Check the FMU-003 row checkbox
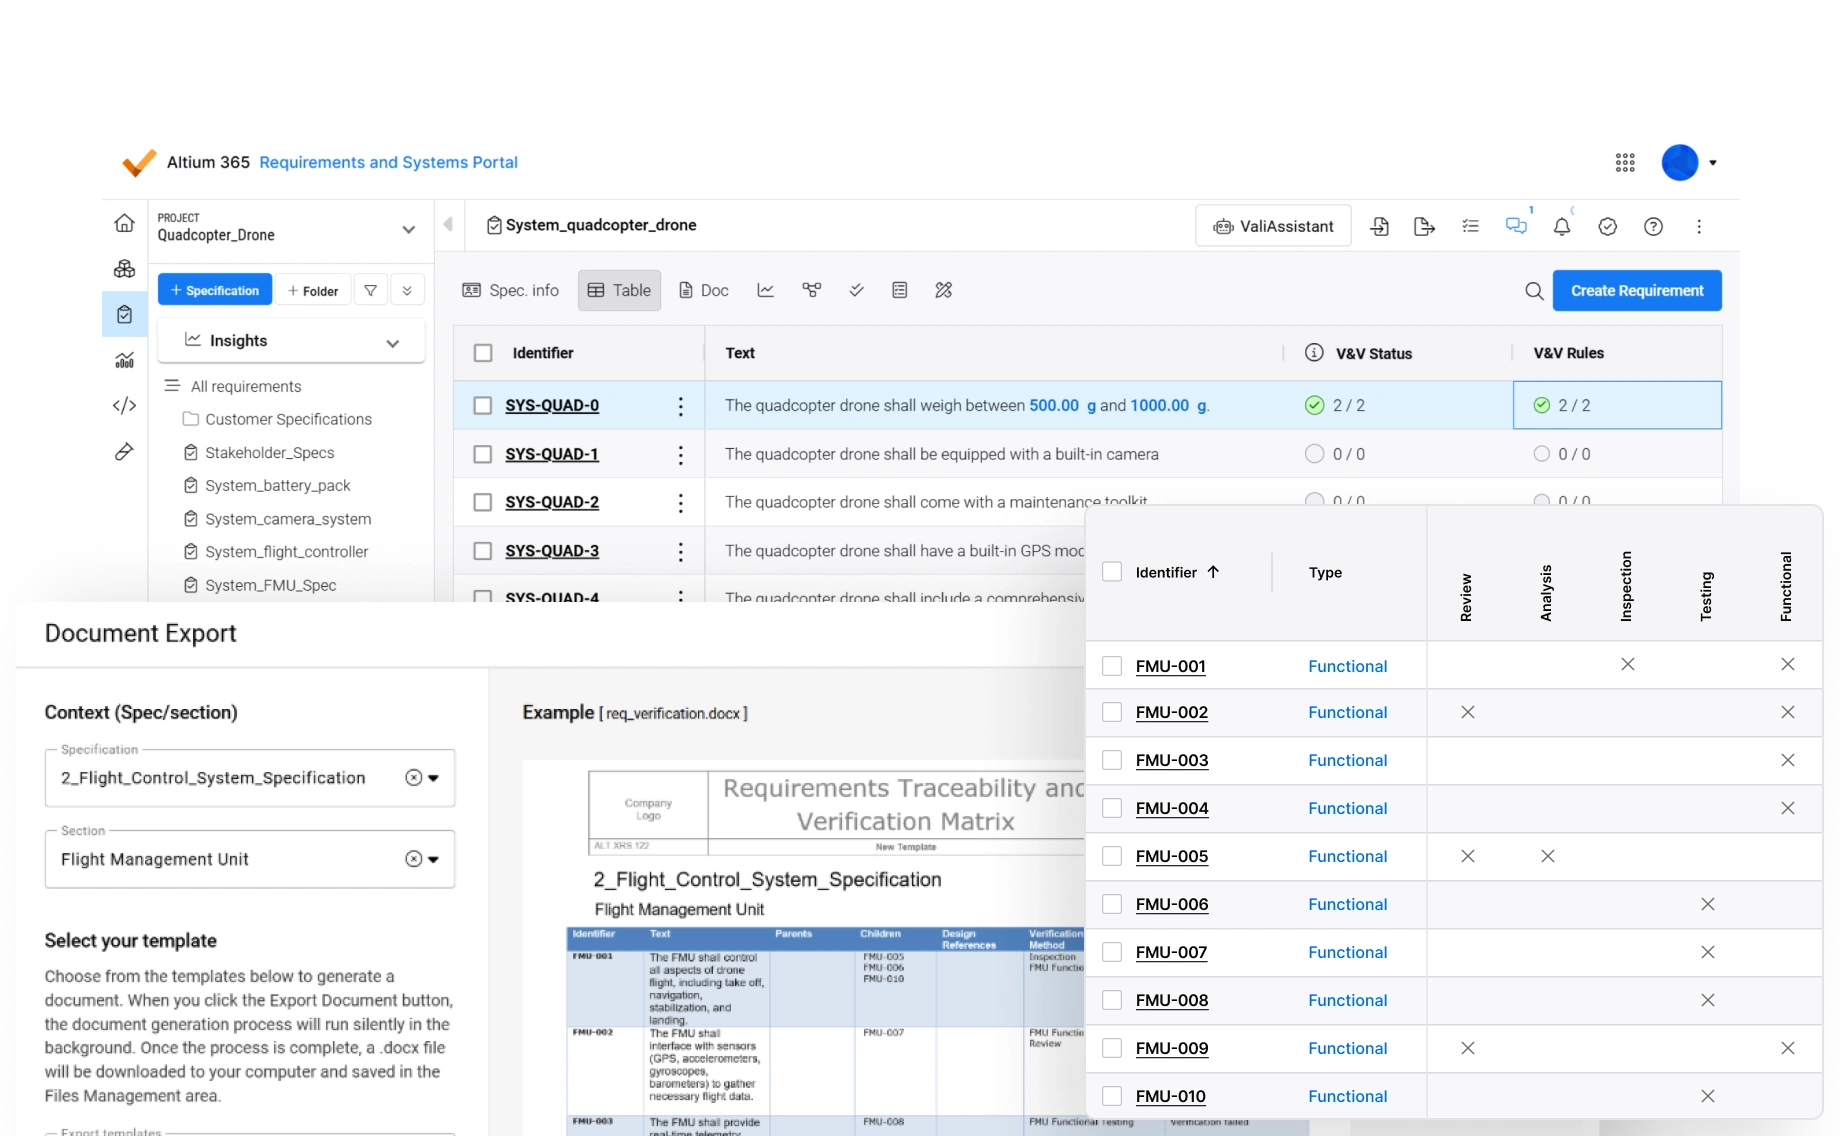Viewport: 1840px width, 1136px height. (1112, 760)
